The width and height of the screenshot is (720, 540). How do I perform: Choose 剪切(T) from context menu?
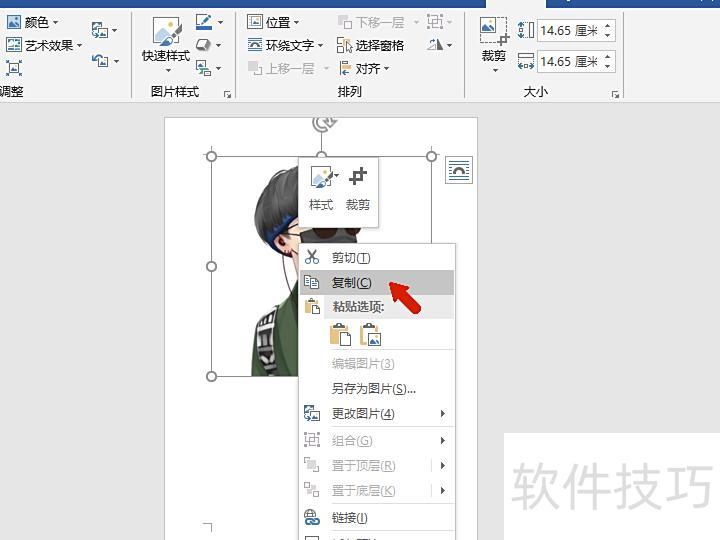click(377, 258)
